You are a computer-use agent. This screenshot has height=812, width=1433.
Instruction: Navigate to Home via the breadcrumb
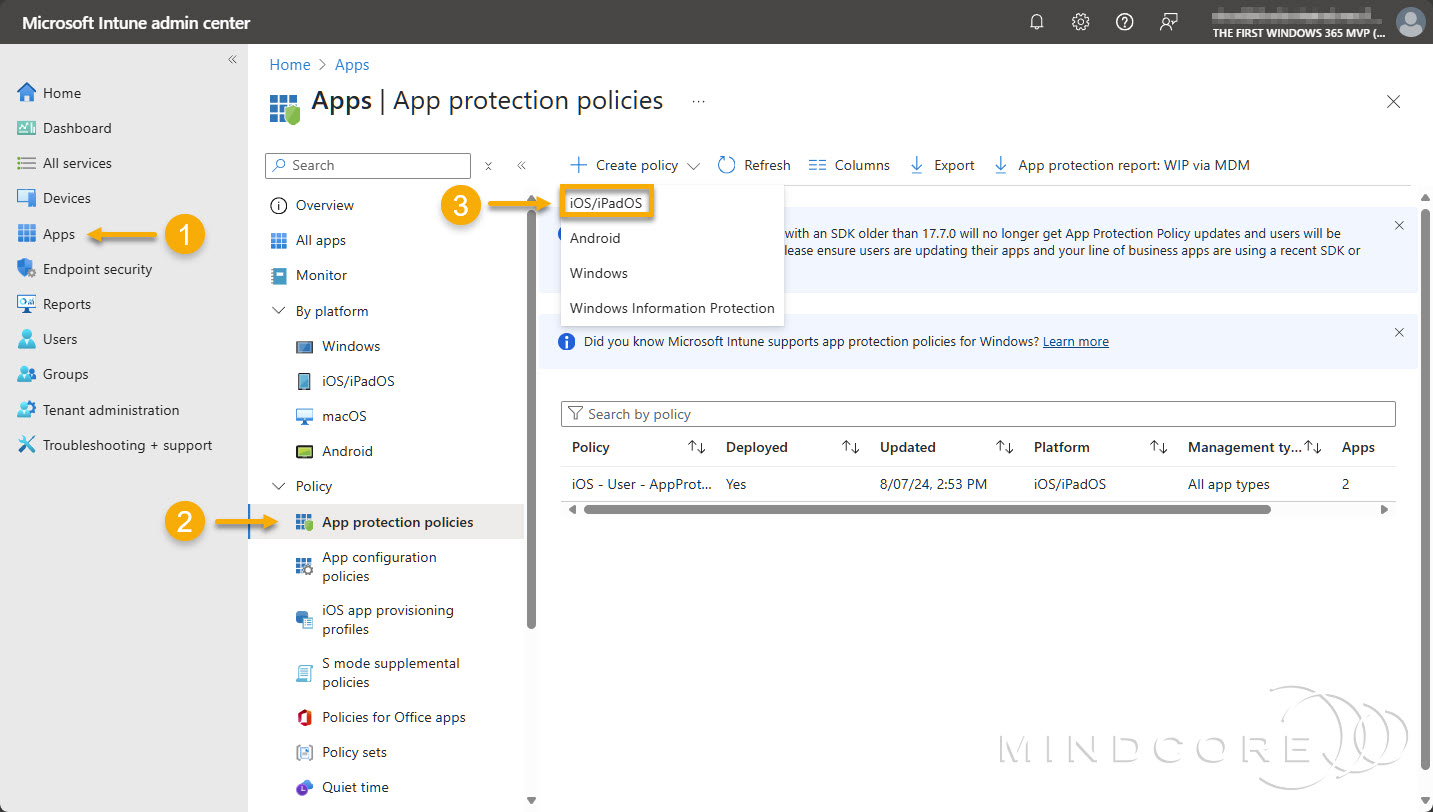click(289, 64)
